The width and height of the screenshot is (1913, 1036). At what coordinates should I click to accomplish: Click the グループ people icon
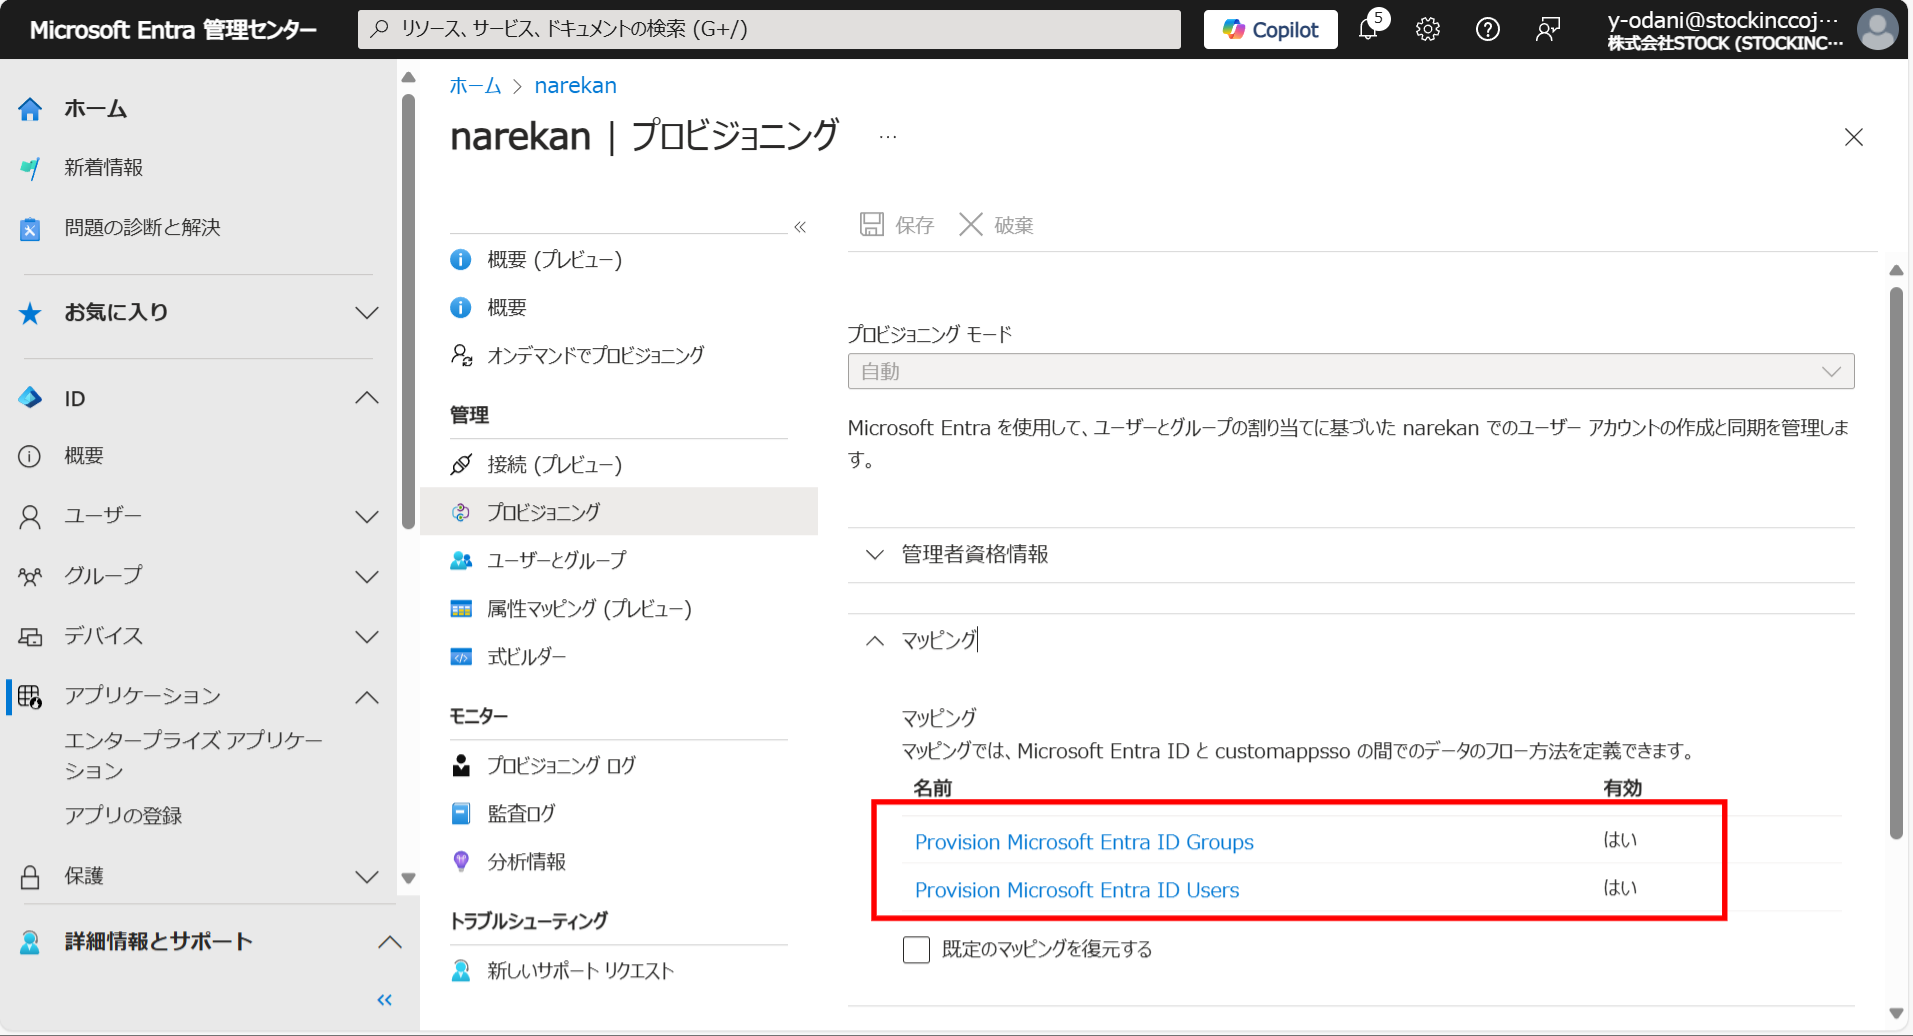pyautogui.click(x=30, y=576)
